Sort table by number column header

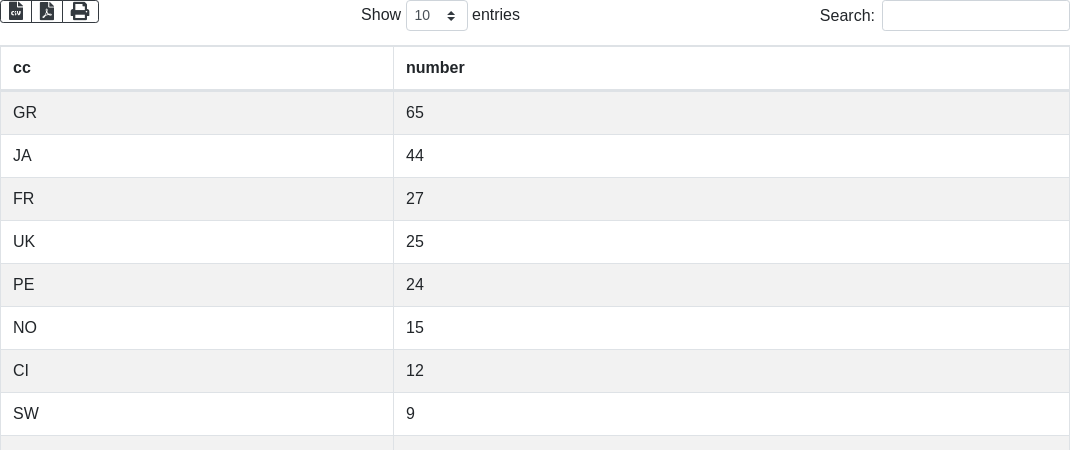[x=732, y=68]
